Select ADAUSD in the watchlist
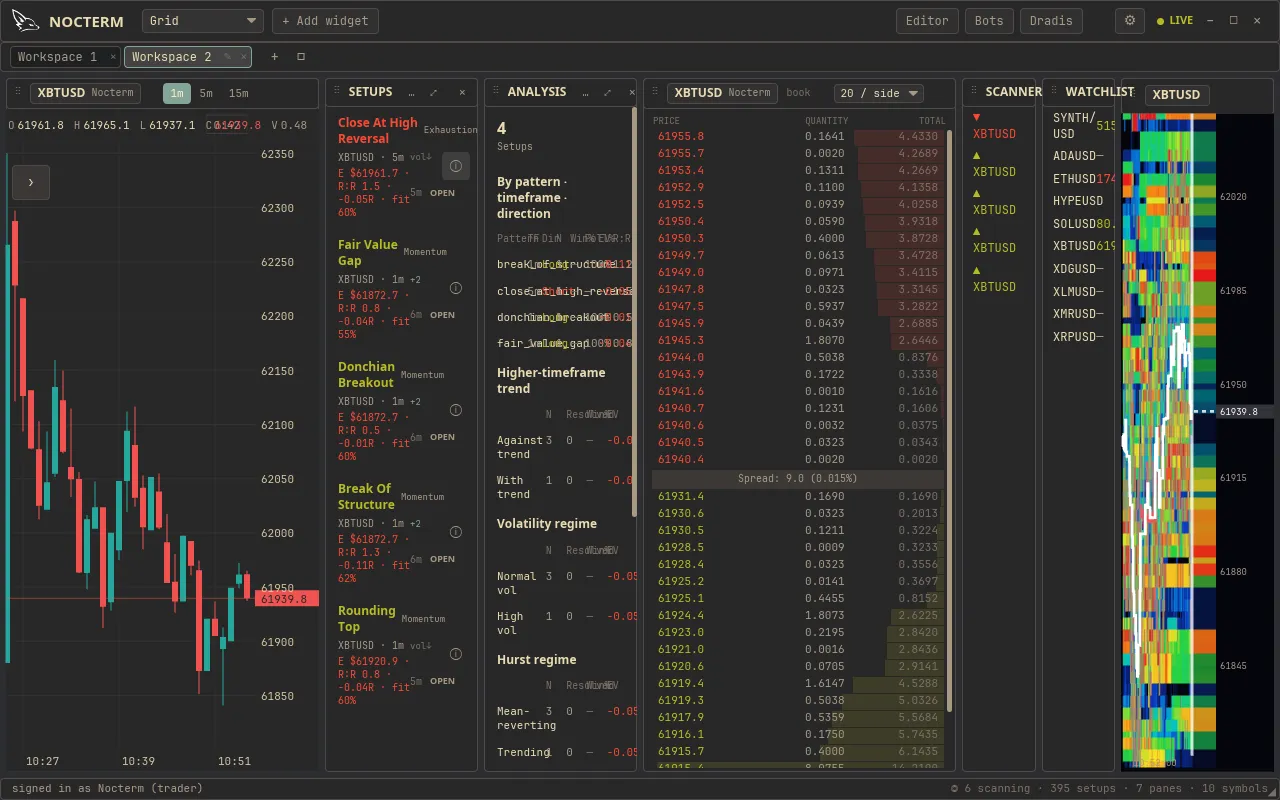 [x=1078, y=156]
